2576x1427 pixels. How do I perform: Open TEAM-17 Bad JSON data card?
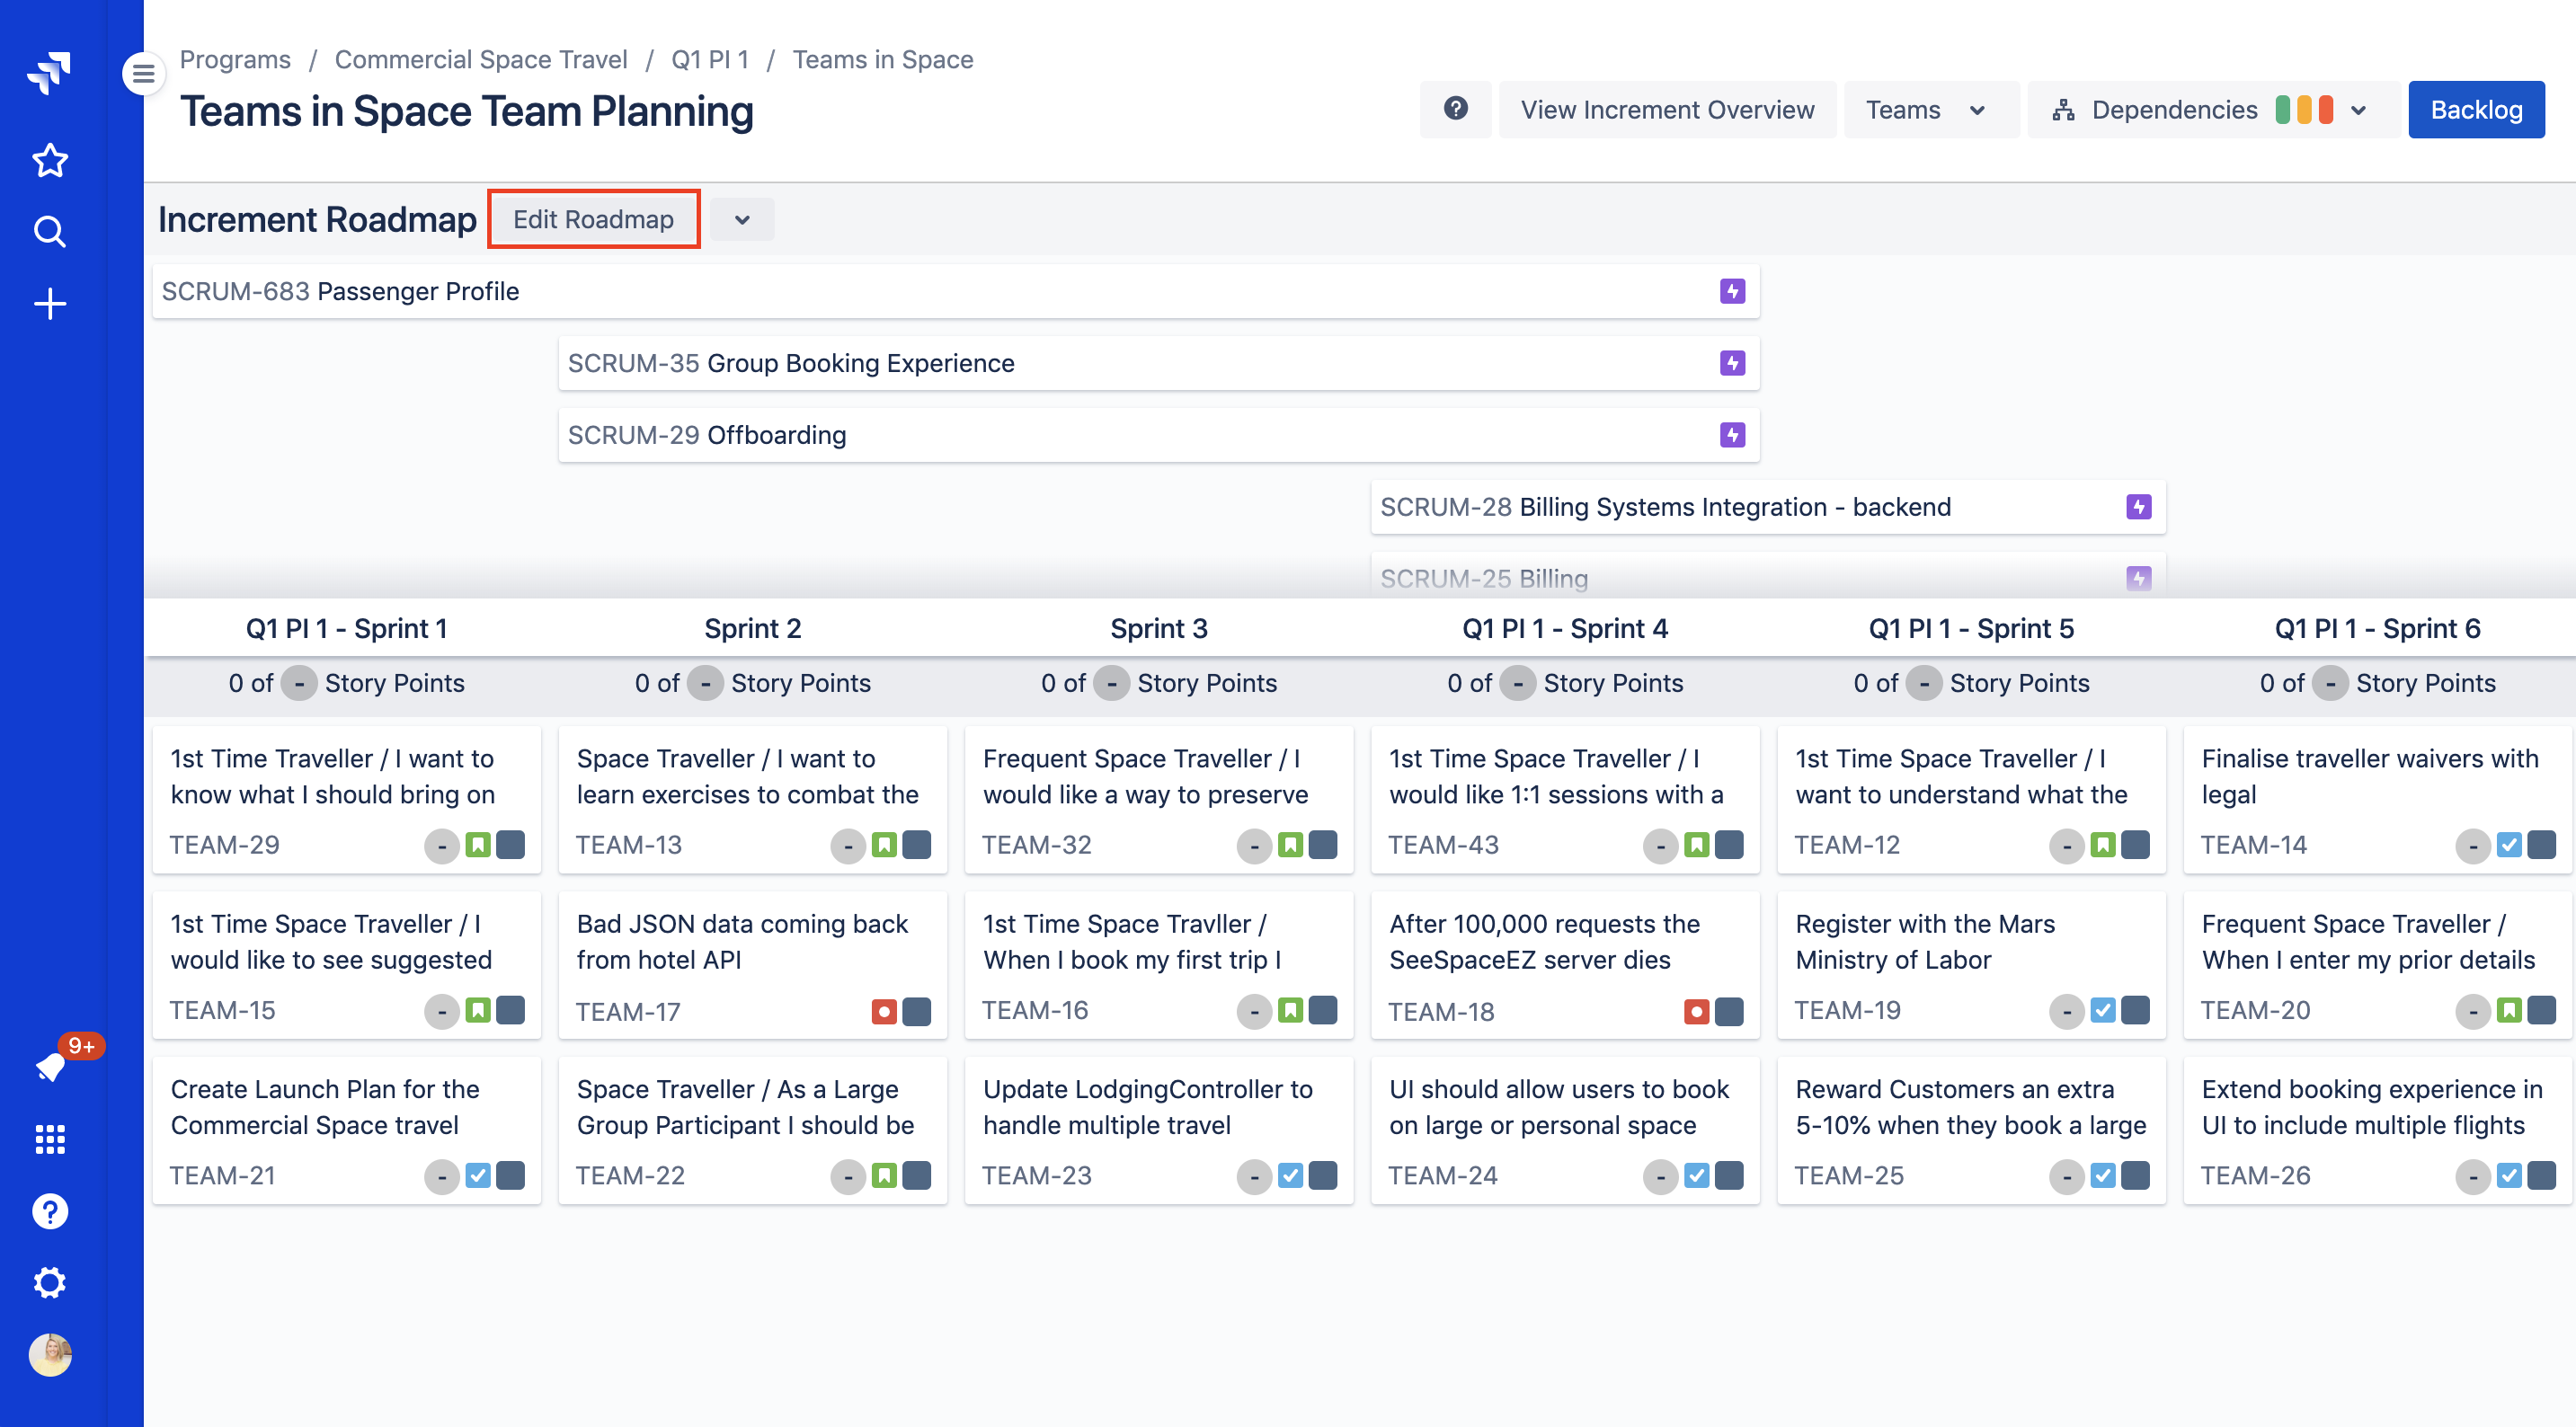point(752,965)
